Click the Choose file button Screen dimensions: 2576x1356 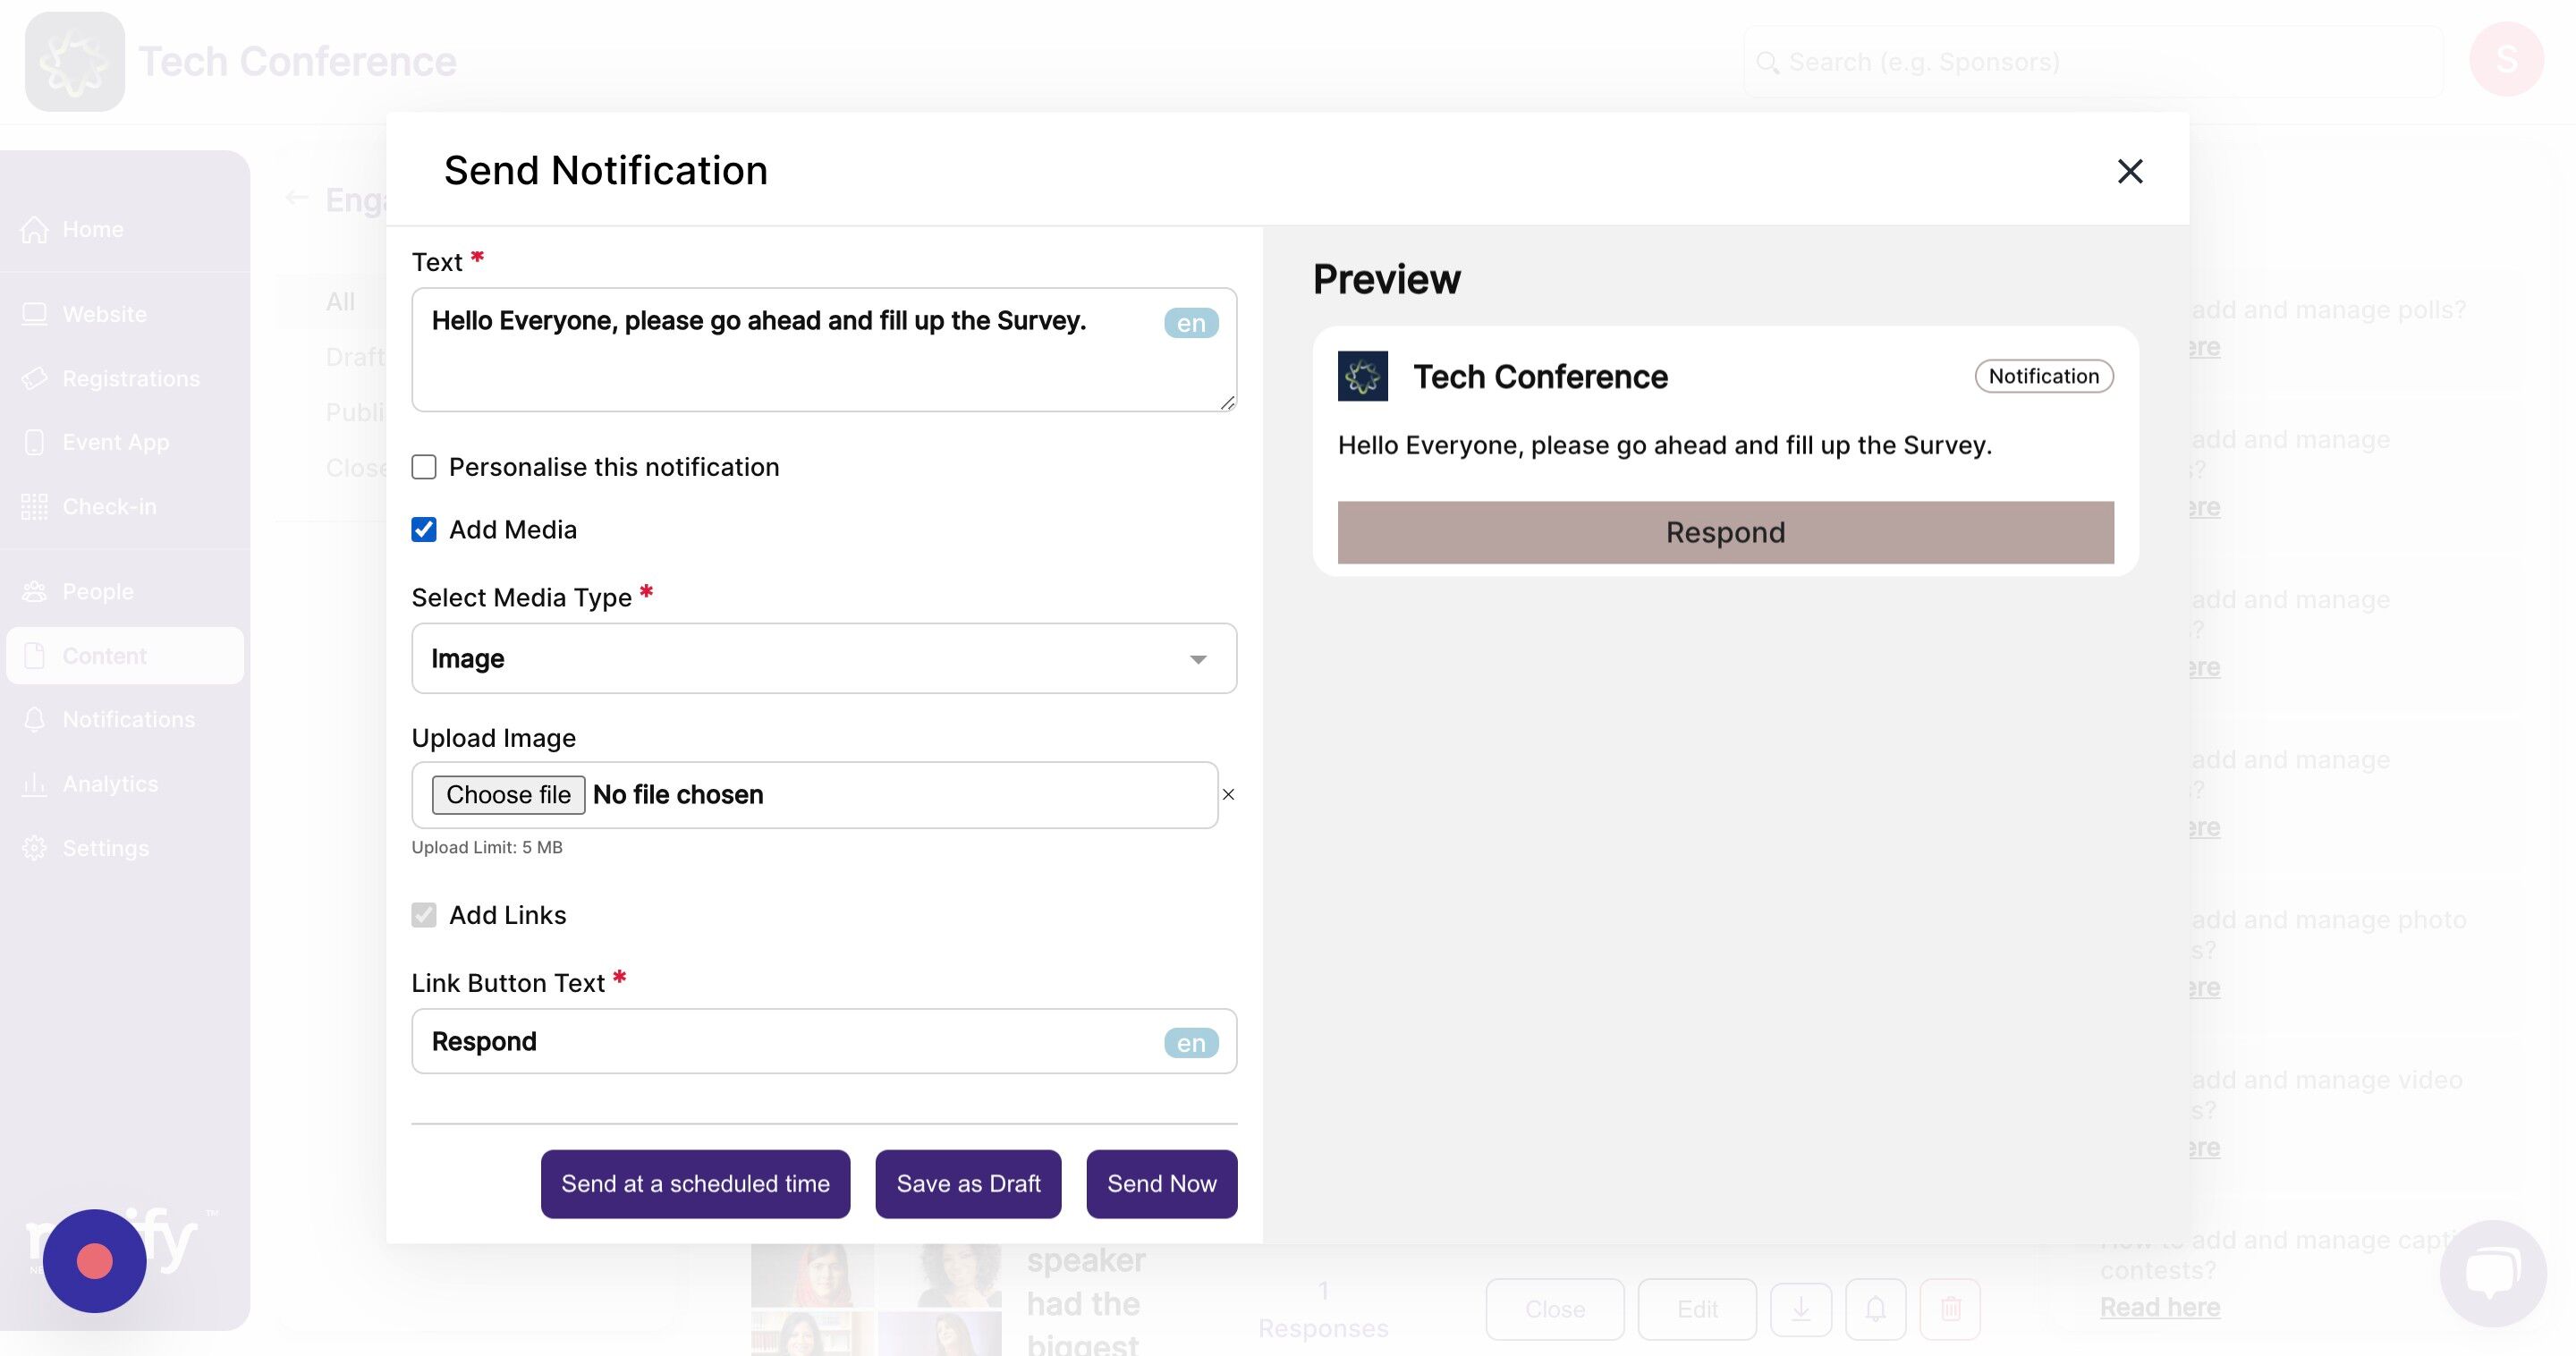coord(508,795)
